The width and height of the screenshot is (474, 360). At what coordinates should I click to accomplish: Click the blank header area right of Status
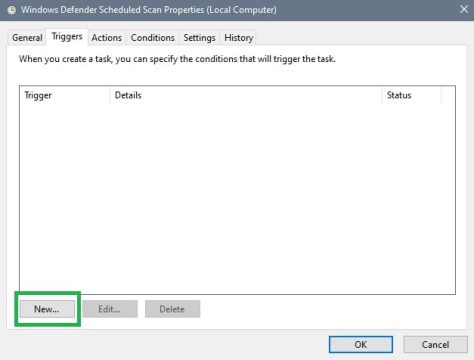pyautogui.click(x=448, y=95)
